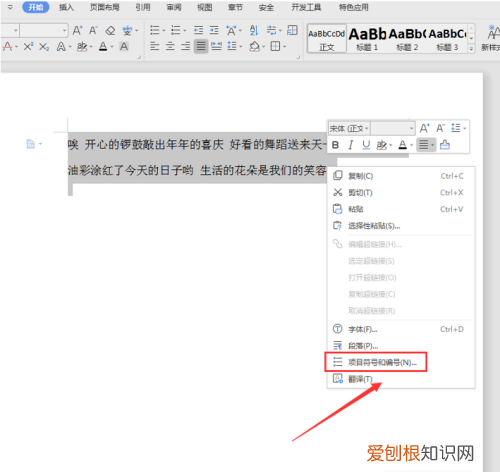Screen dimensions: 500x472
Task: Open ribbon font size dropdown
Action: [64, 31]
